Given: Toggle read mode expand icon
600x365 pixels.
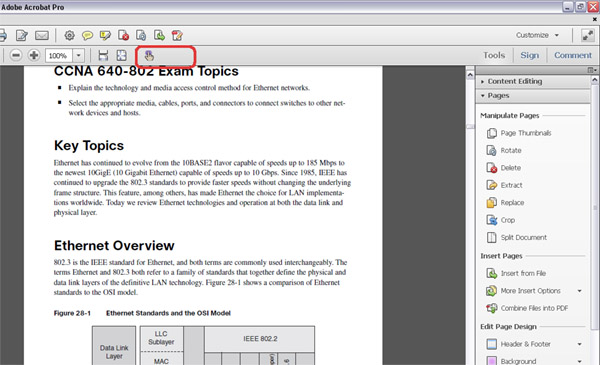Looking at the screenshot, I should (587, 35).
